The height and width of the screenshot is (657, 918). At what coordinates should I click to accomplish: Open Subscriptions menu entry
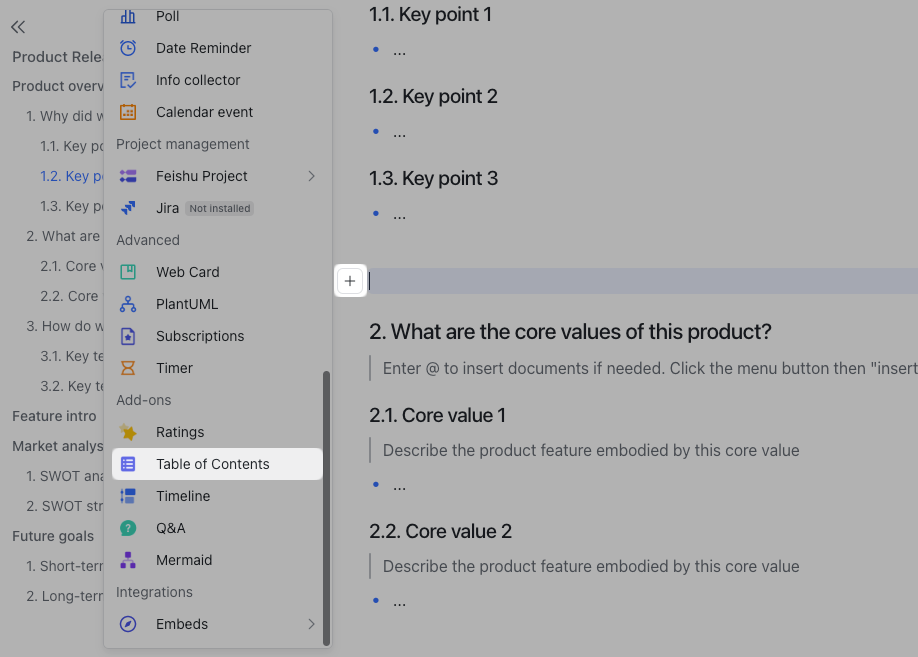point(200,336)
